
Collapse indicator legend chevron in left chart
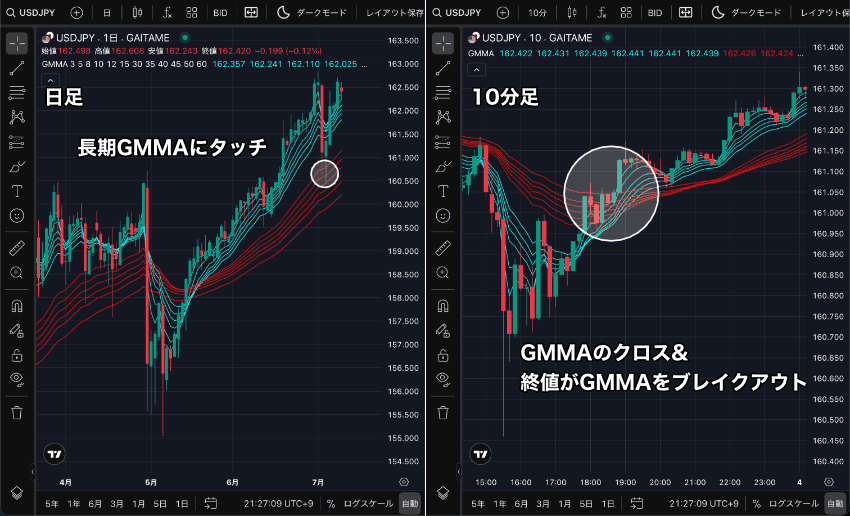tap(50, 80)
